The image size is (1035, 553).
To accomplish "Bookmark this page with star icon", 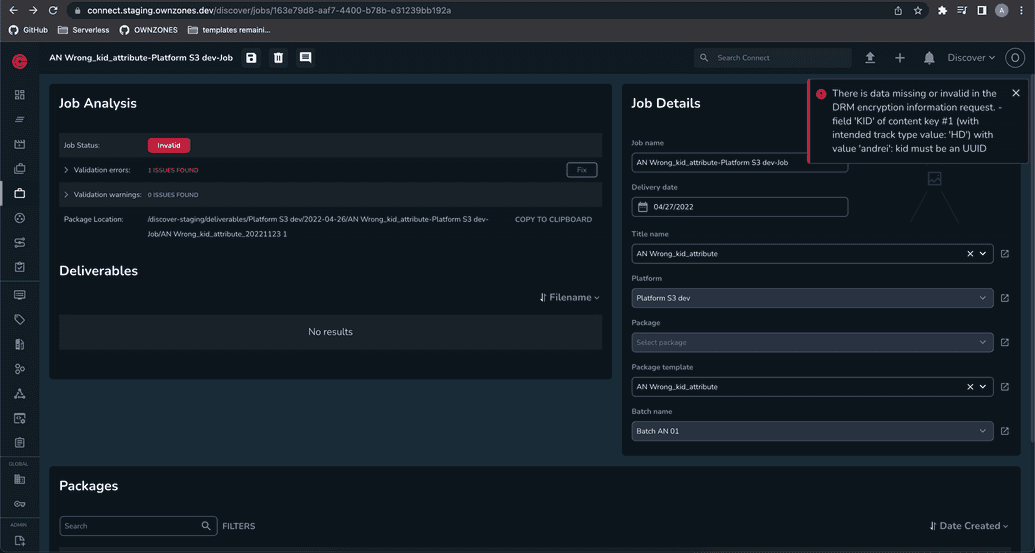I will 918,11.
